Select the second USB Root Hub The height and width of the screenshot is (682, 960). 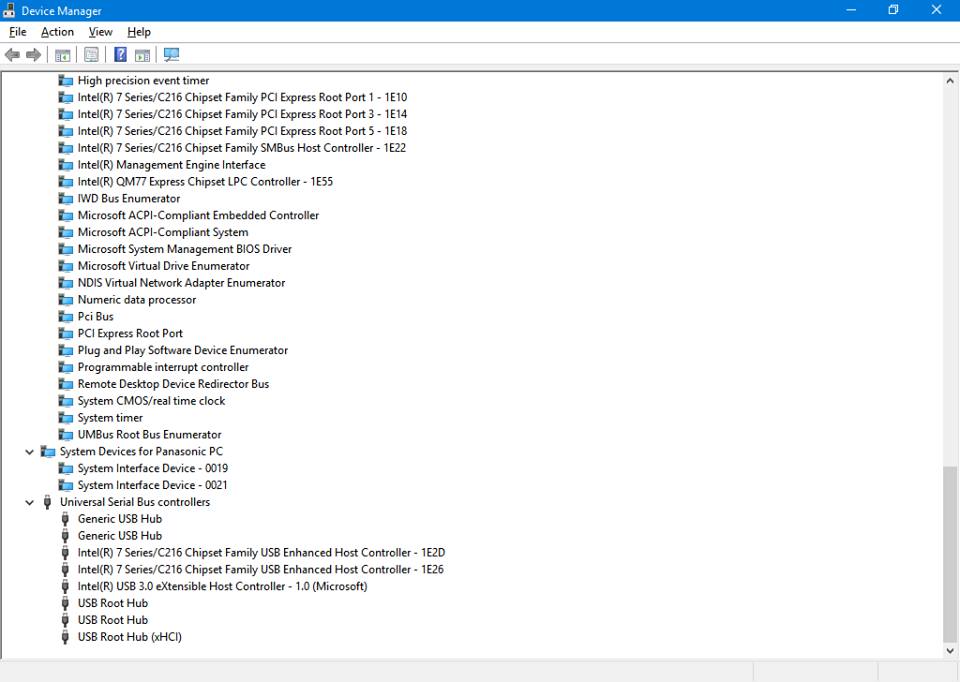click(x=113, y=620)
